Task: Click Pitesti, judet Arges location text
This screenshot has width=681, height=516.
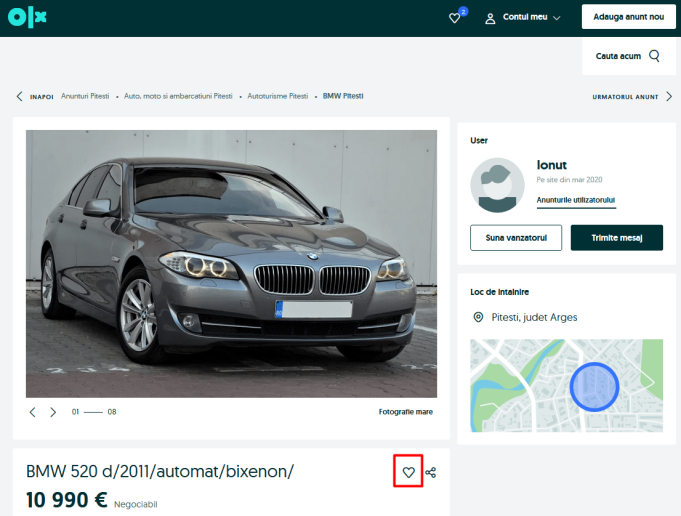Action: (x=534, y=318)
